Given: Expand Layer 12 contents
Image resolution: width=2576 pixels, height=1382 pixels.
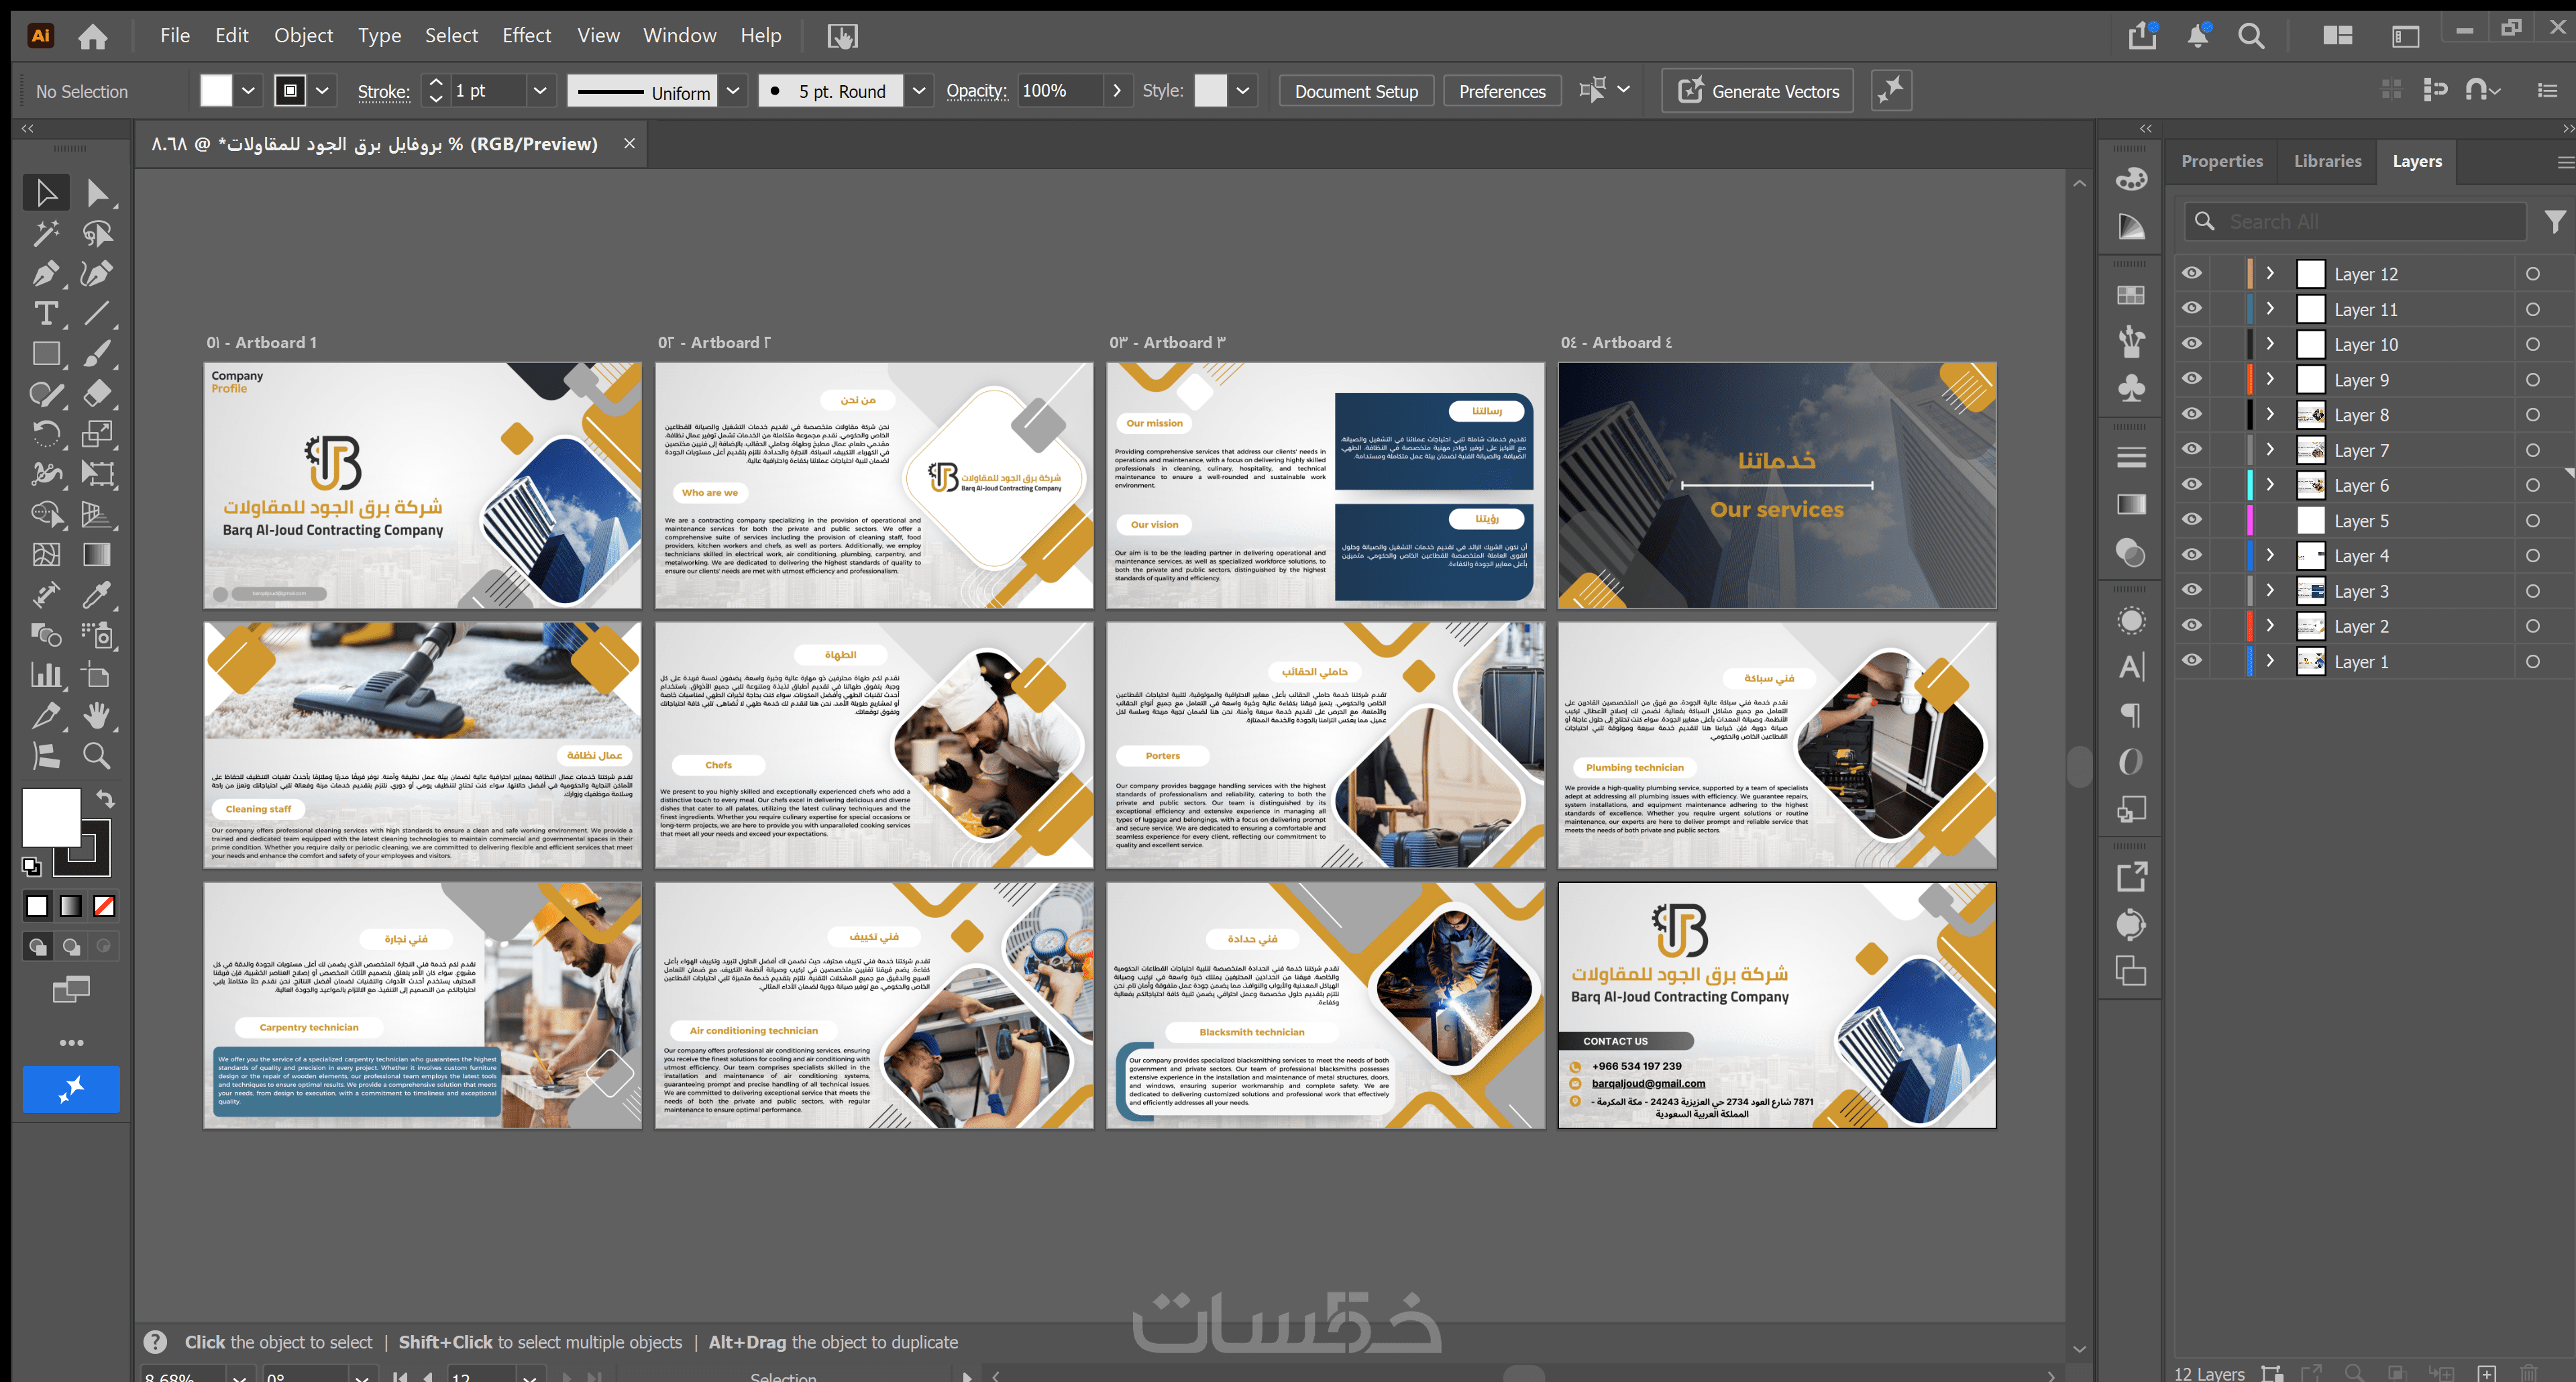Looking at the screenshot, I should point(2270,273).
